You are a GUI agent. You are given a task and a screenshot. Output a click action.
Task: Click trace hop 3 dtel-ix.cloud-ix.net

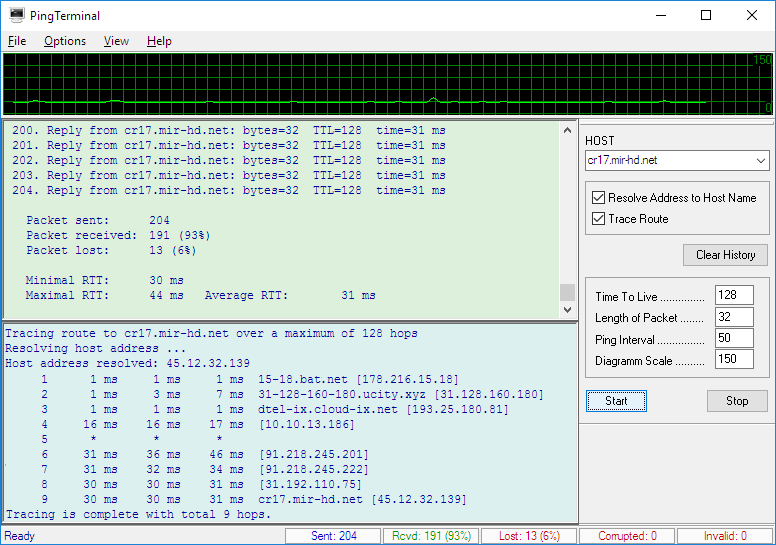pos(275,409)
